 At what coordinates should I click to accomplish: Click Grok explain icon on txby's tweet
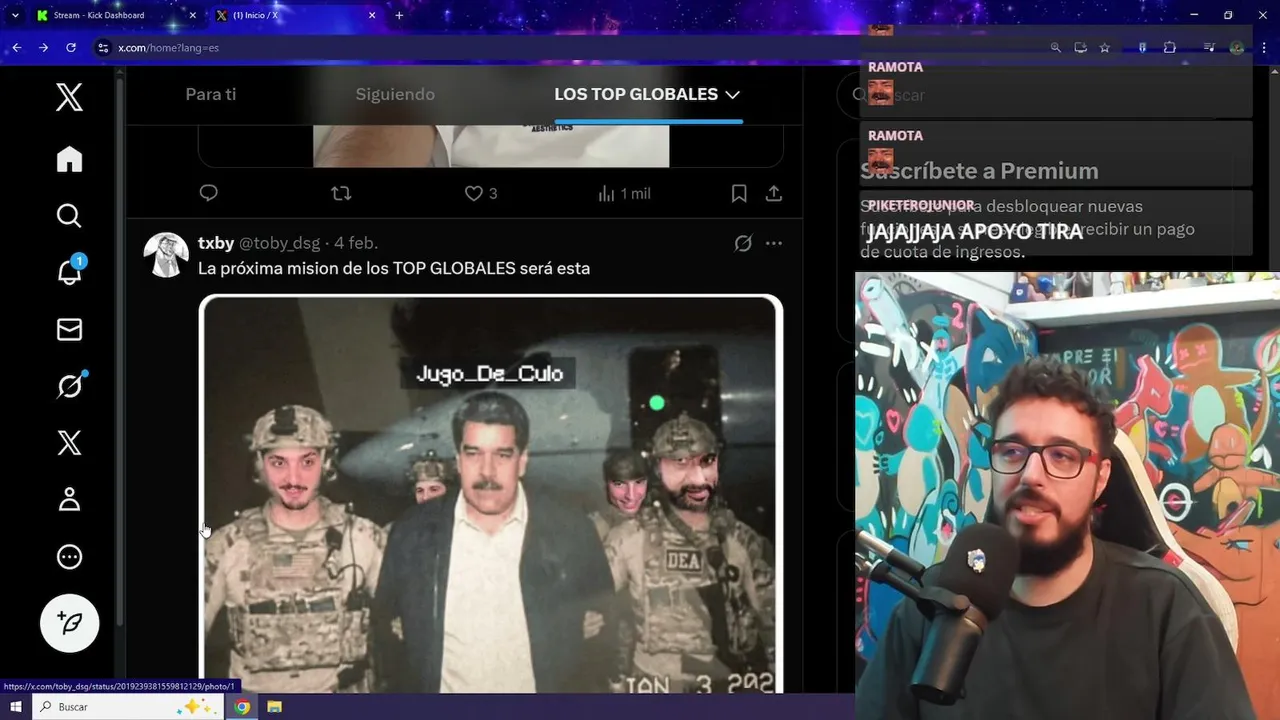[x=743, y=243]
